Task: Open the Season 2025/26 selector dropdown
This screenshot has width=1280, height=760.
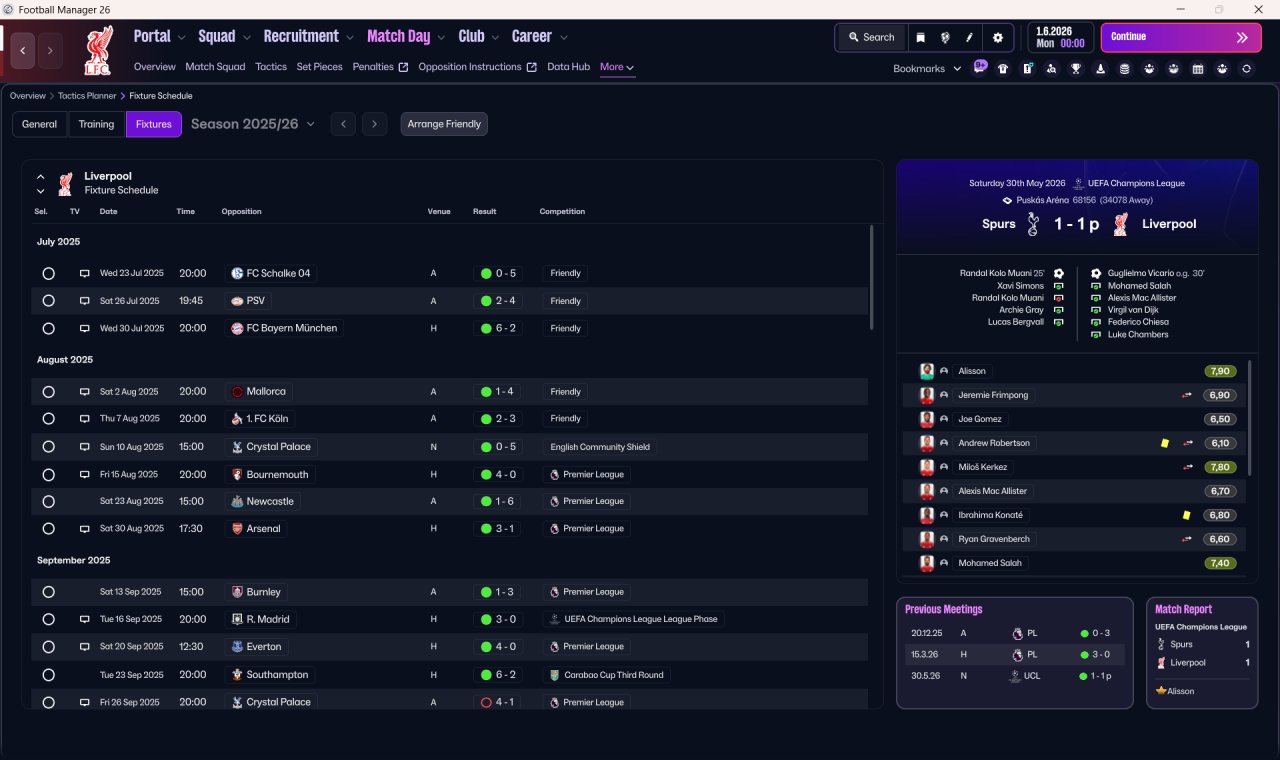Action: point(253,124)
